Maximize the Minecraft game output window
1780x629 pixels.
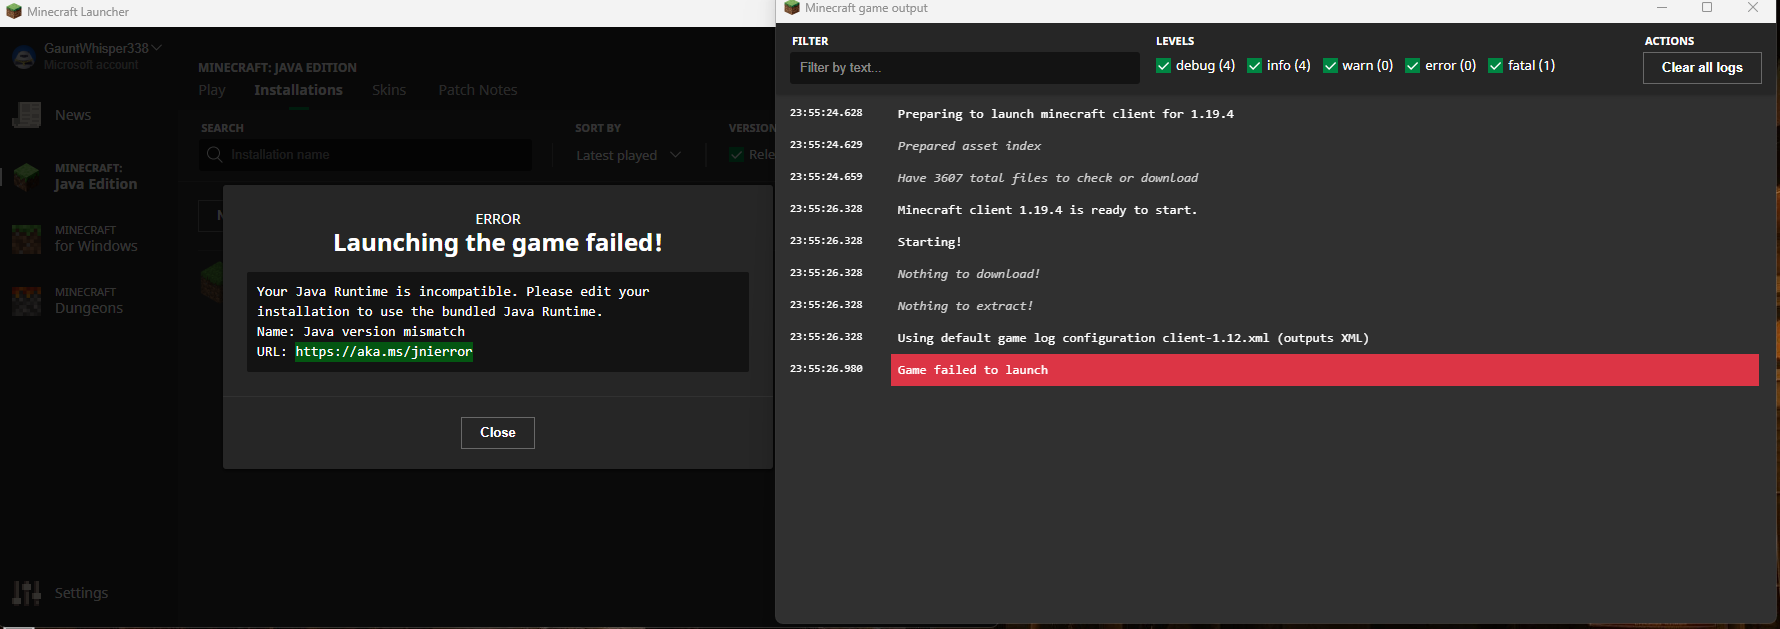pyautogui.click(x=1707, y=8)
